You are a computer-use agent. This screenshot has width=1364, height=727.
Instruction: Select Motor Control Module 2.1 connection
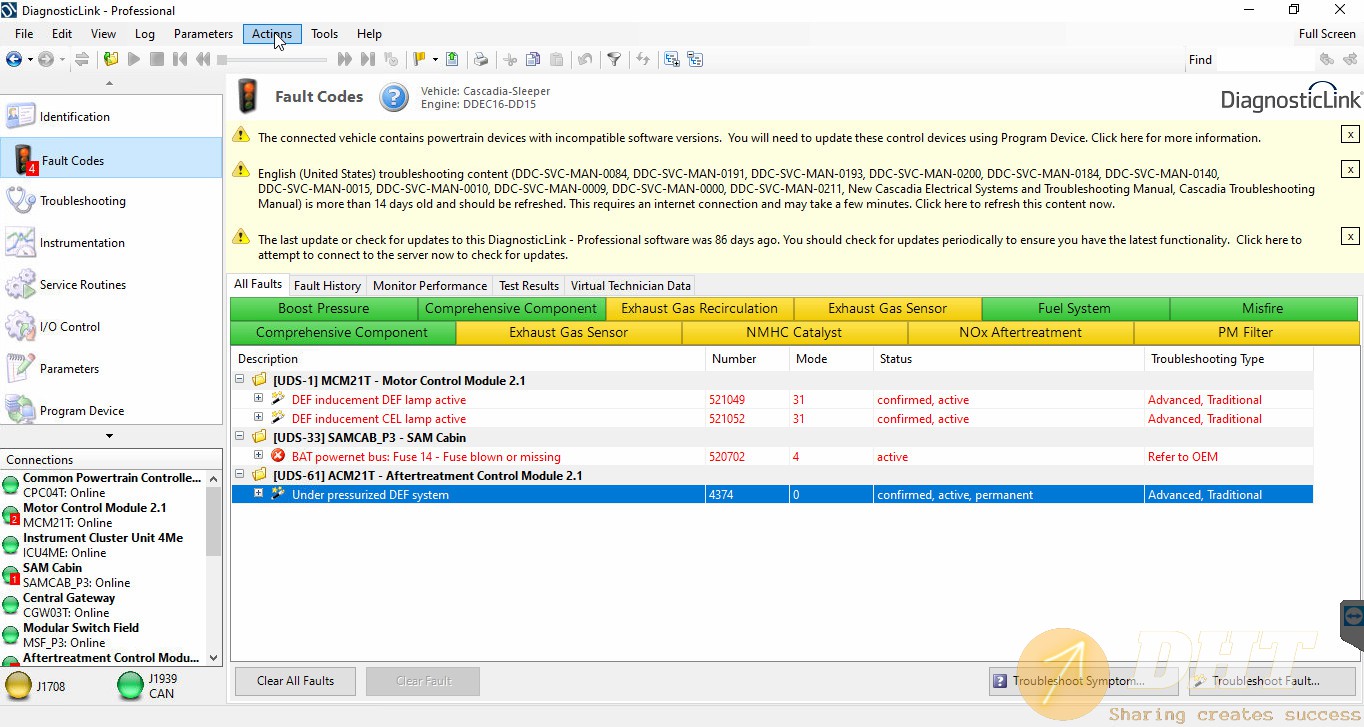(x=104, y=515)
